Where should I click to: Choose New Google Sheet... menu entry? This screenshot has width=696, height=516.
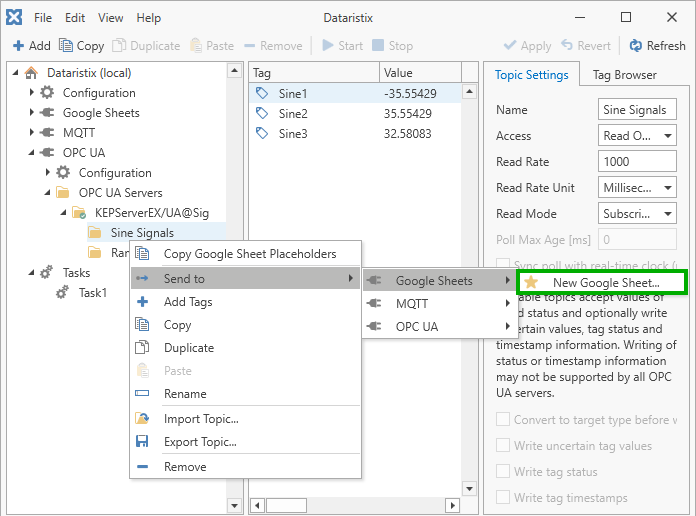pos(602,282)
